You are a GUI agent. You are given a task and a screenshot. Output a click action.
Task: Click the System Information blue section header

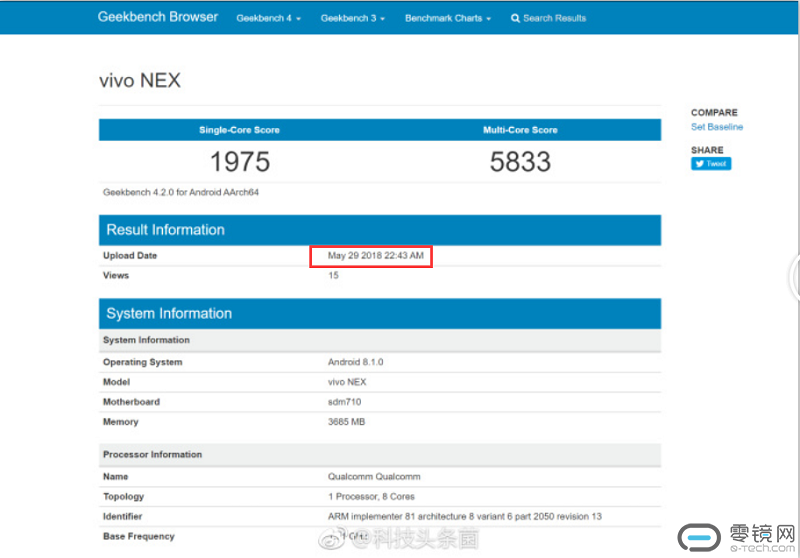[x=380, y=314]
